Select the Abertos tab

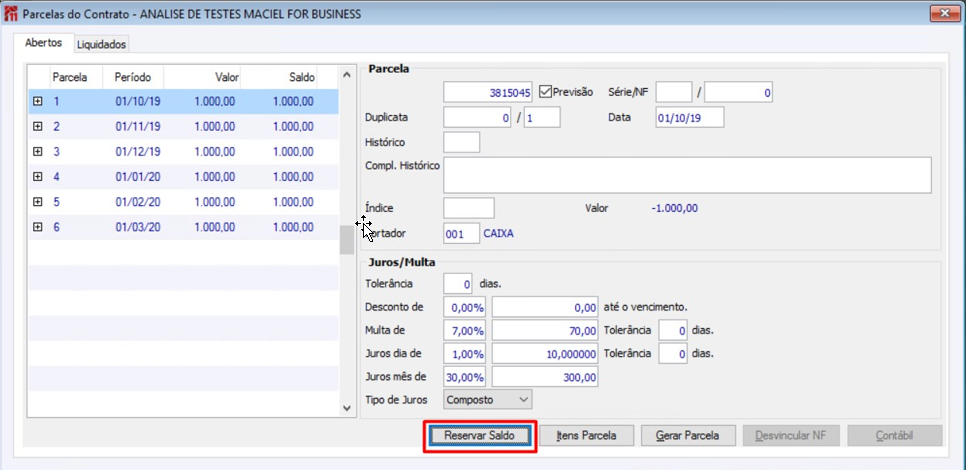tap(43, 43)
